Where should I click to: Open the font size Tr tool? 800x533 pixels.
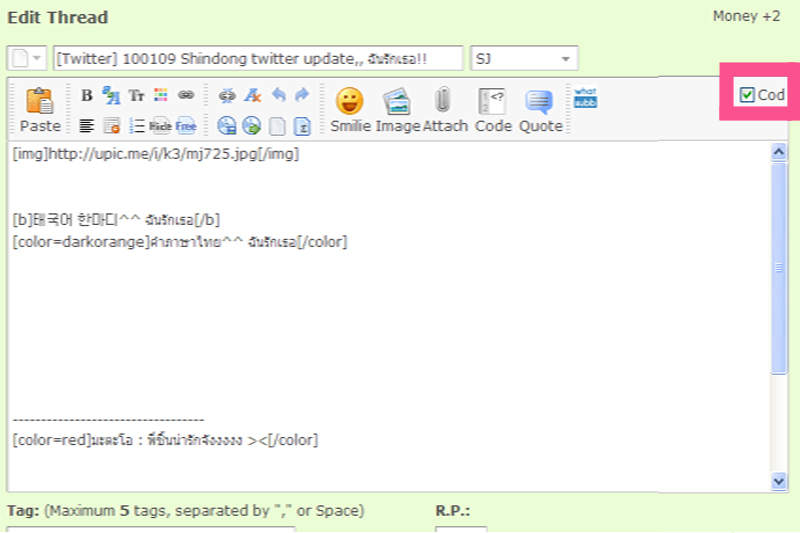pyautogui.click(x=136, y=95)
